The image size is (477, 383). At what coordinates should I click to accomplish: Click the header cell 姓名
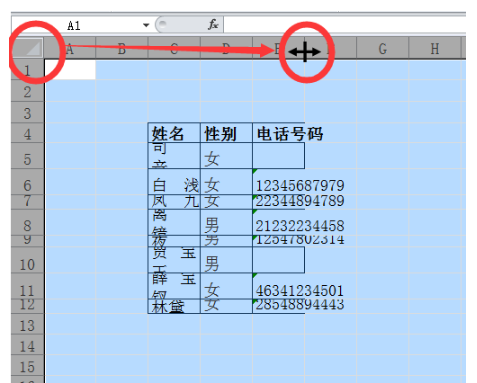(174, 133)
